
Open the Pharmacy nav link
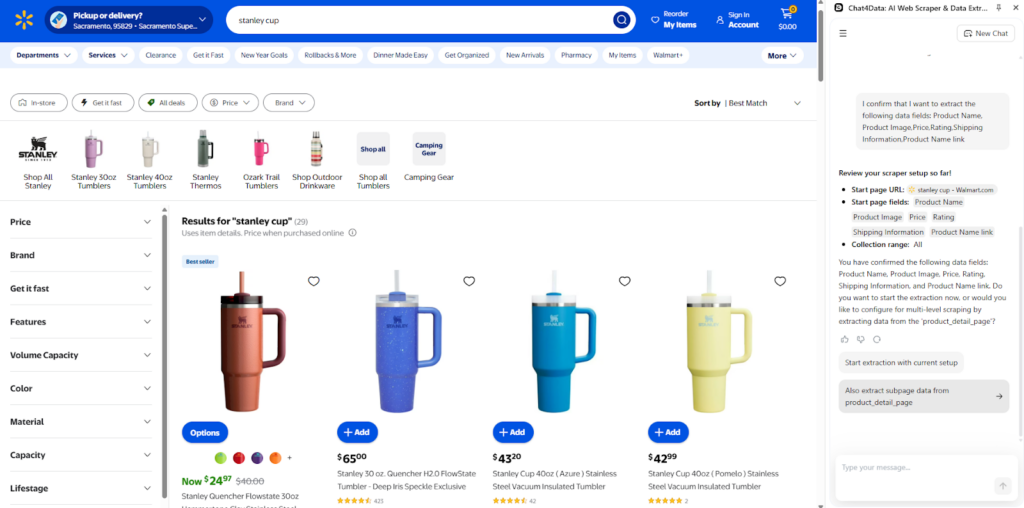click(x=576, y=56)
